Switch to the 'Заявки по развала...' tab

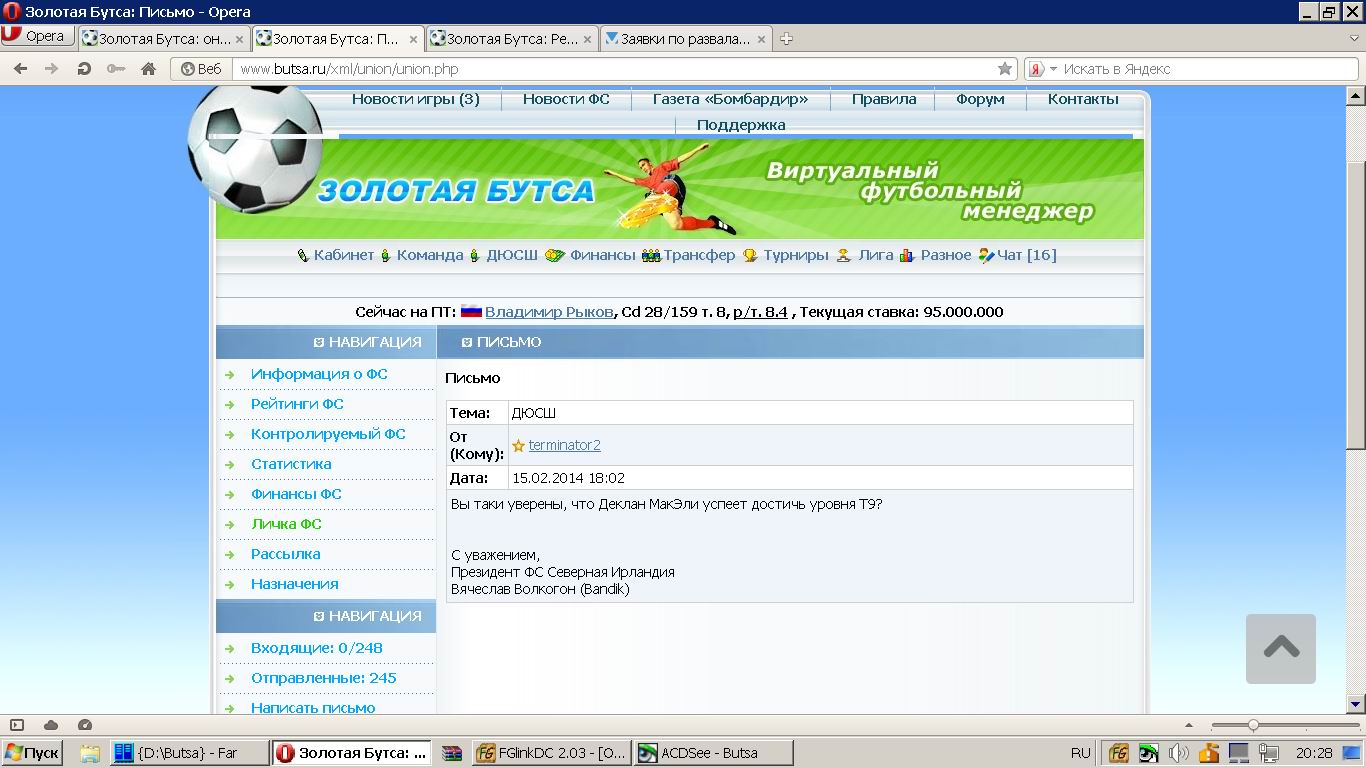point(685,39)
